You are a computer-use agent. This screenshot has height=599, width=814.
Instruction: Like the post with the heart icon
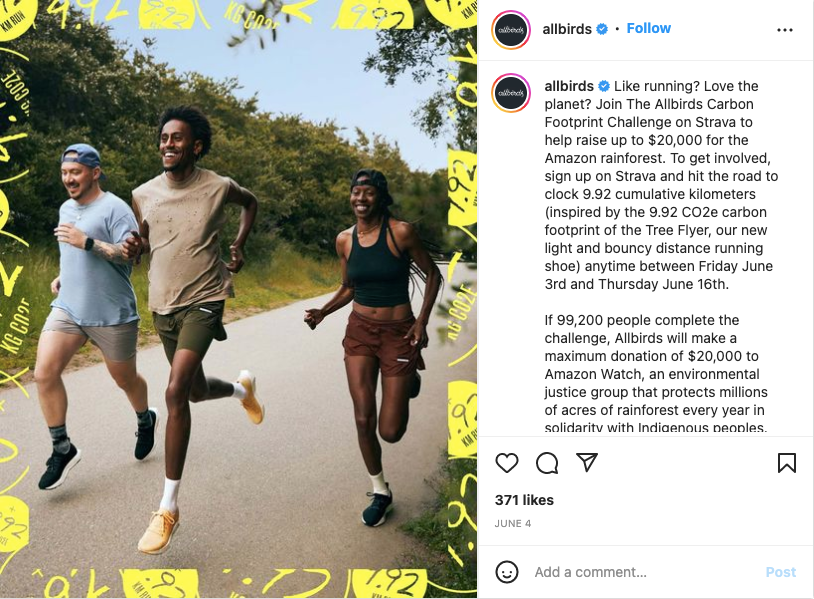click(x=507, y=462)
